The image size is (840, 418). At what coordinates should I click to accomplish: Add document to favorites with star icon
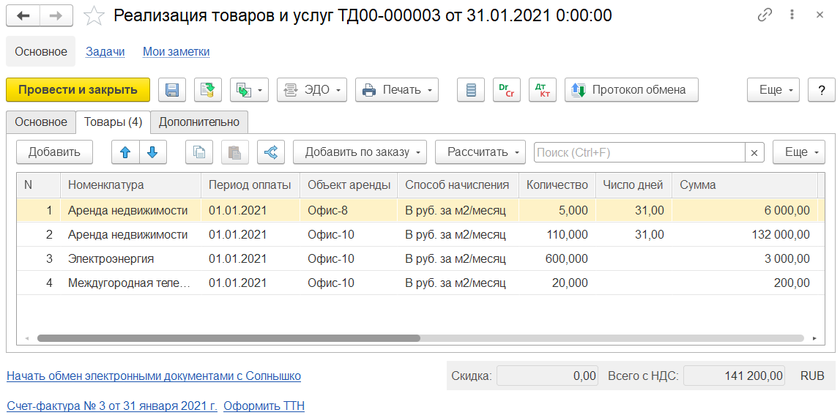93,16
